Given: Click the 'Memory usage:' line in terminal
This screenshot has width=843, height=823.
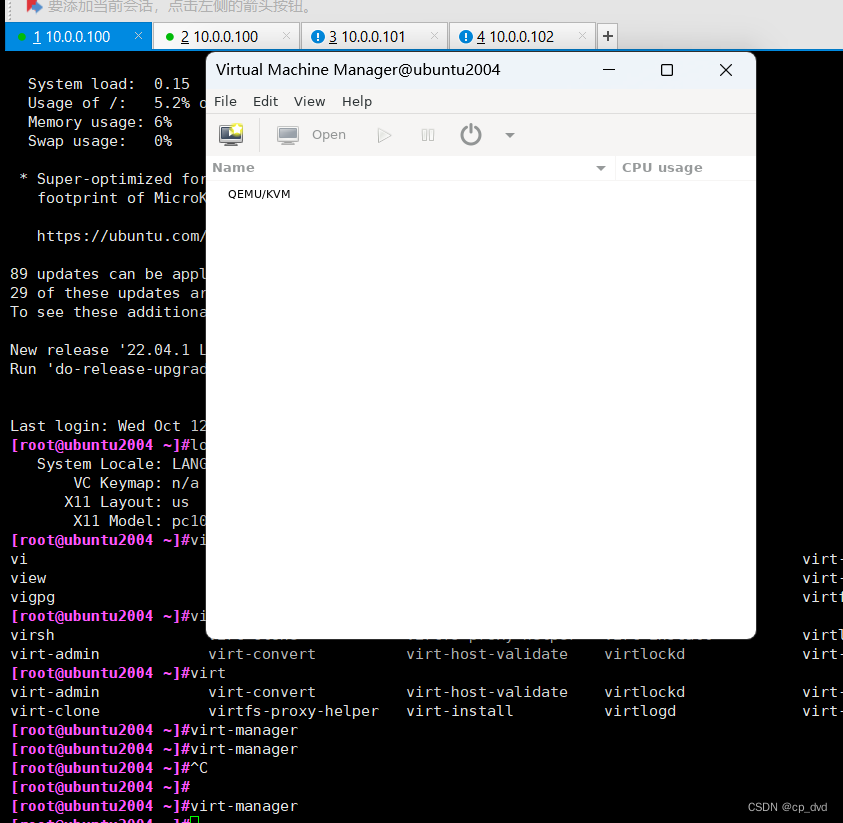Looking at the screenshot, I should pos(100,122).
